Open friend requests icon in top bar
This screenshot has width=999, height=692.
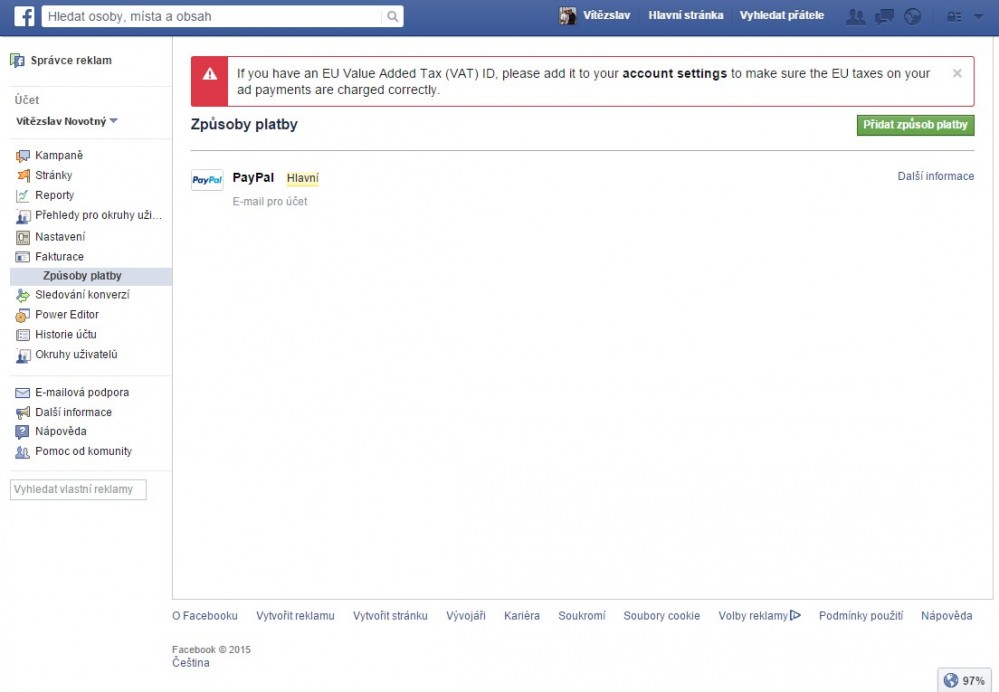coord(855,16)
